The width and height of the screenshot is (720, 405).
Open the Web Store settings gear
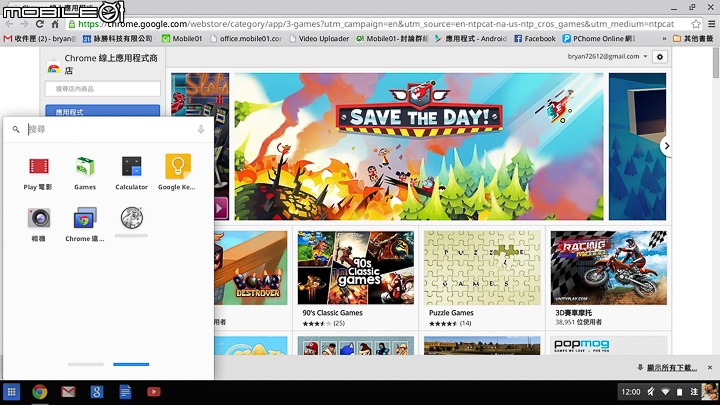(x=660, y=57)
